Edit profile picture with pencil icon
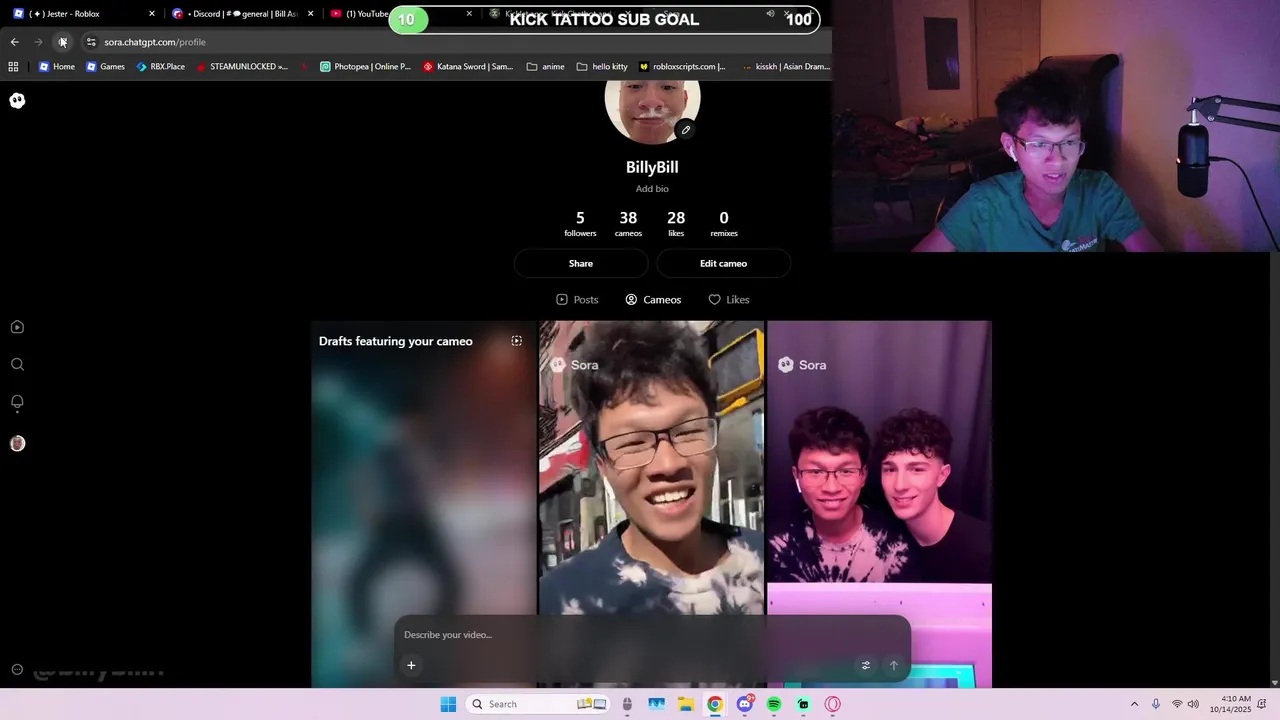The height and width of the screenshot is (720, 1280). [x=686, y=130]
